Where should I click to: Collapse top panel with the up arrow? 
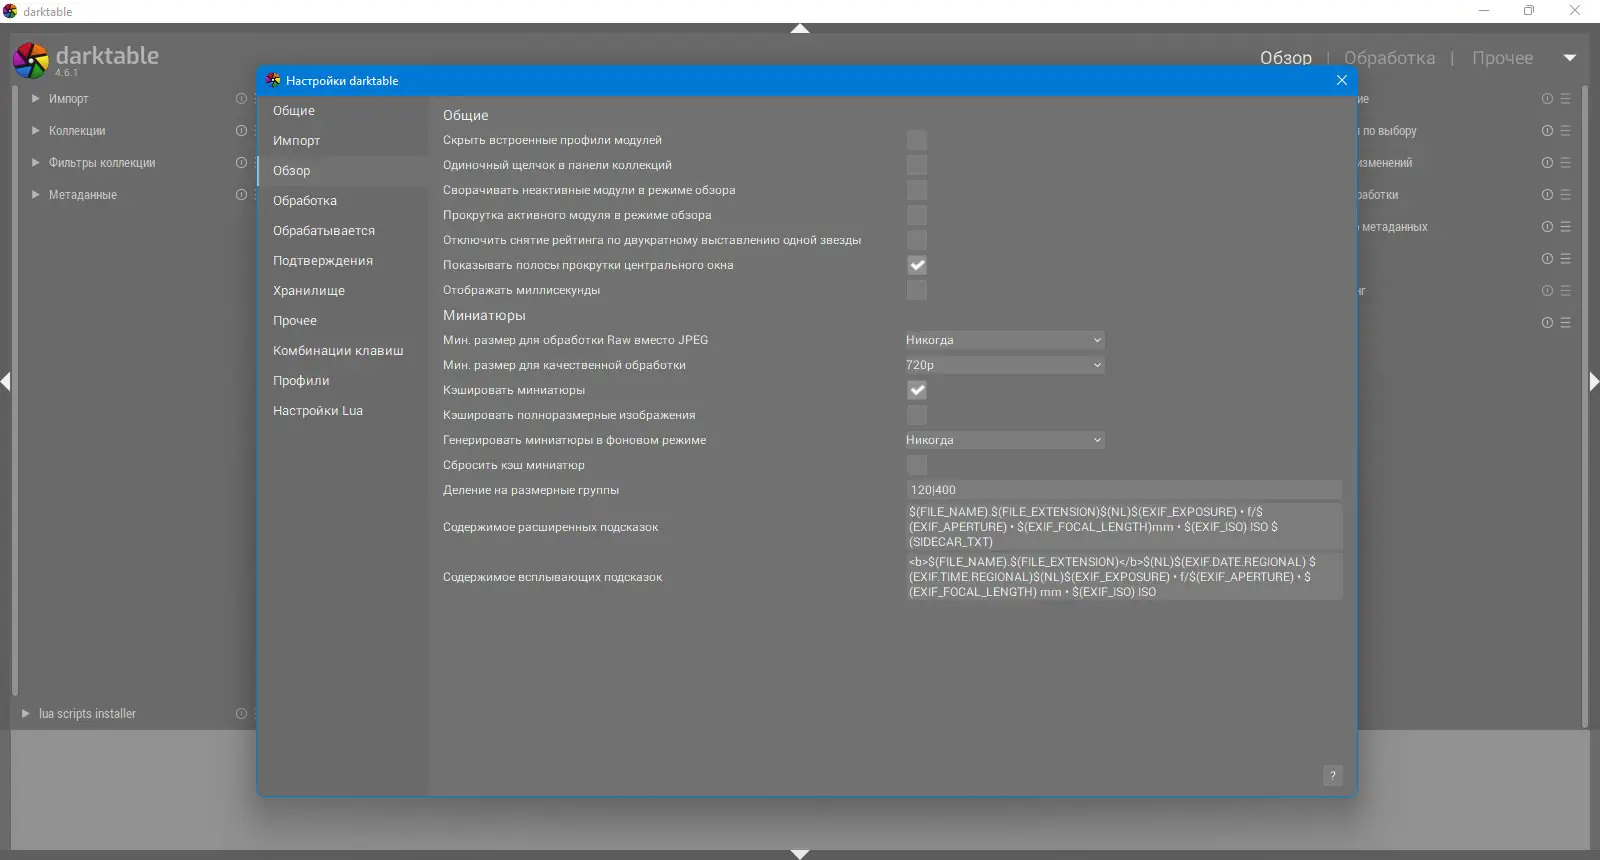[x=800, y=29]
